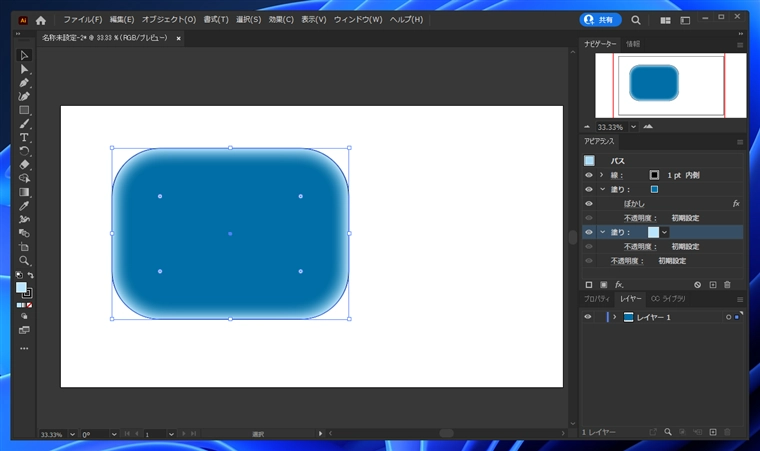Viewport: 760px width, 451px height.
Task: Select the Puppet Warp tool
Action: click(x=24, y=219)
